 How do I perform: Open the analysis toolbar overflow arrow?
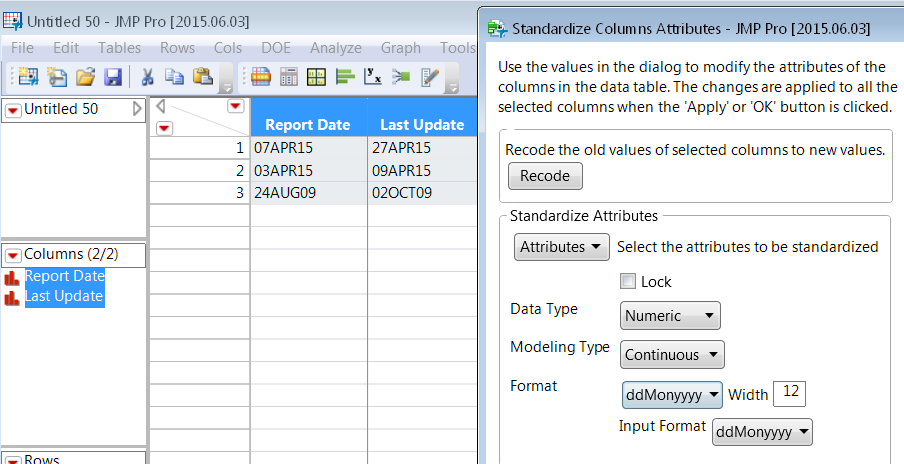coord(453,85)
